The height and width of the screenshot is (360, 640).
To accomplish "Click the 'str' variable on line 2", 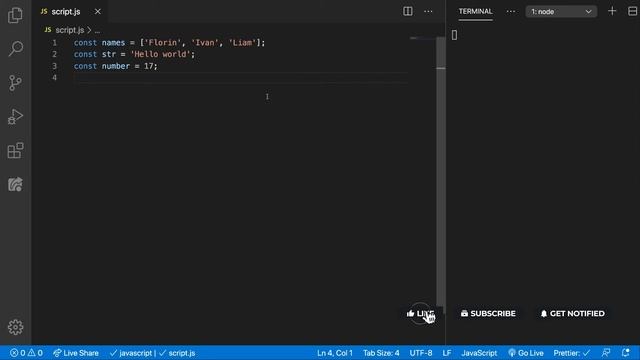I will point(109,54).
